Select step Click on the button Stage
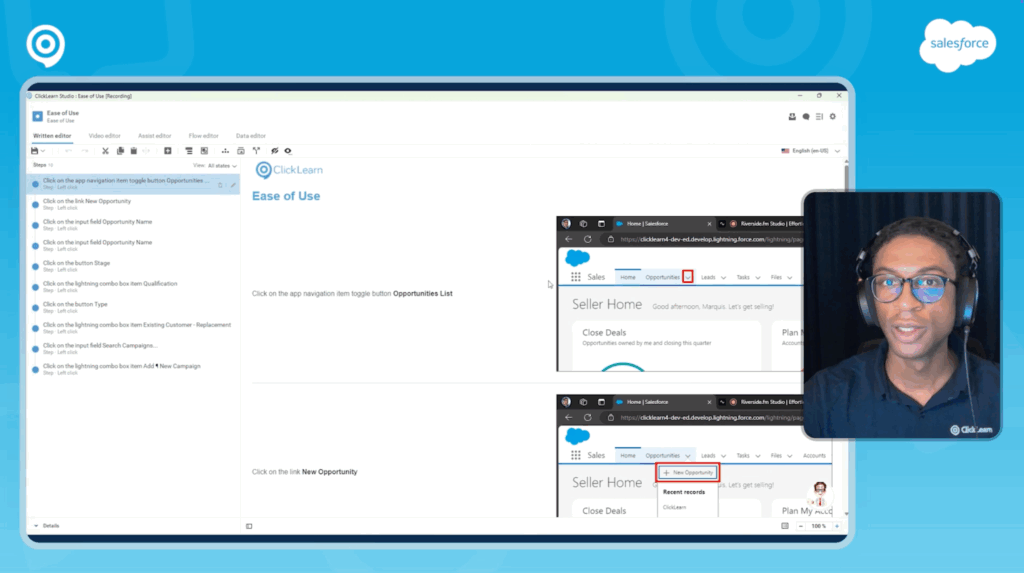Viewport: 1024px width, 573px height. (x=133, y=266)
